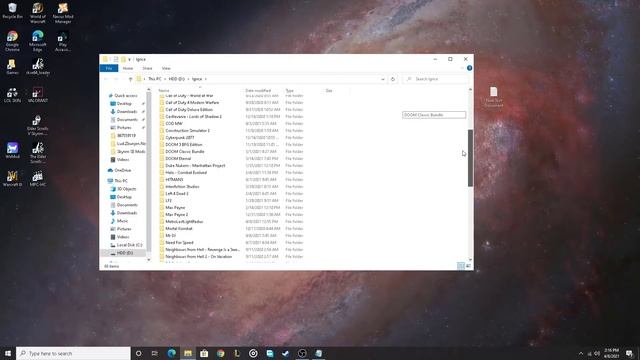
Task: Open Microsoft Edge from taskbar
Action: (x=171, y=353)
